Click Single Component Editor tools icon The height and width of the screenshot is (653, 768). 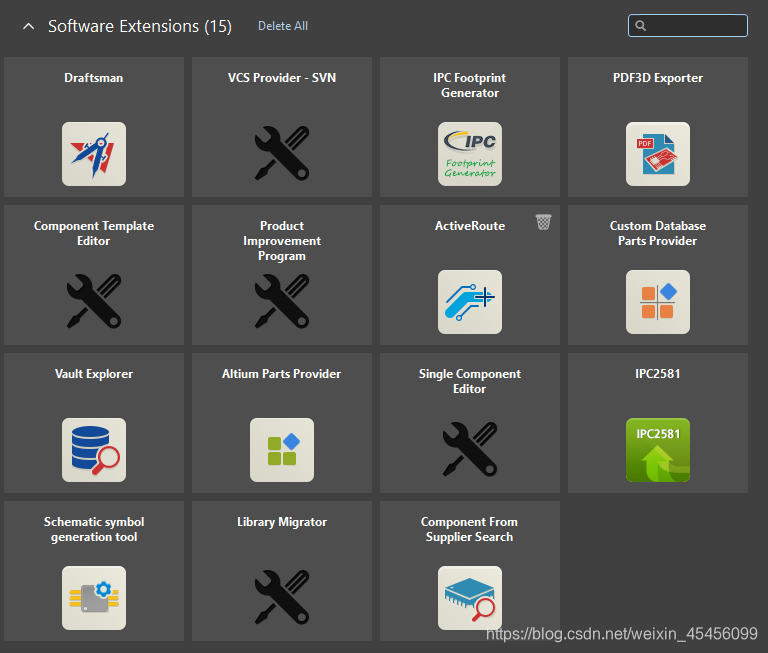click(470, 449)
